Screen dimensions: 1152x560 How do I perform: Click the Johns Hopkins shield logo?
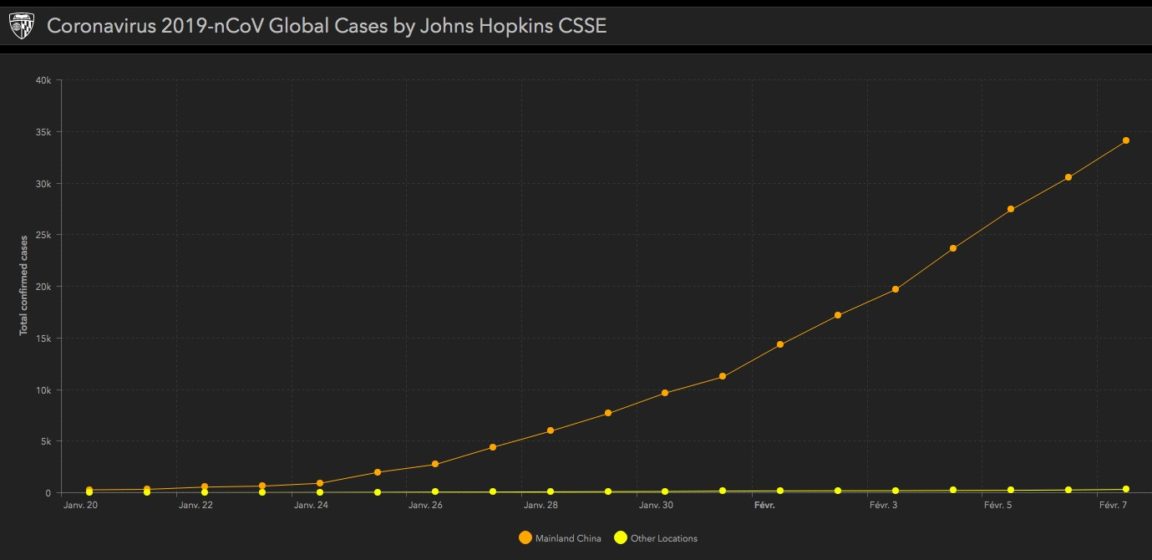[x=21, y=25]
